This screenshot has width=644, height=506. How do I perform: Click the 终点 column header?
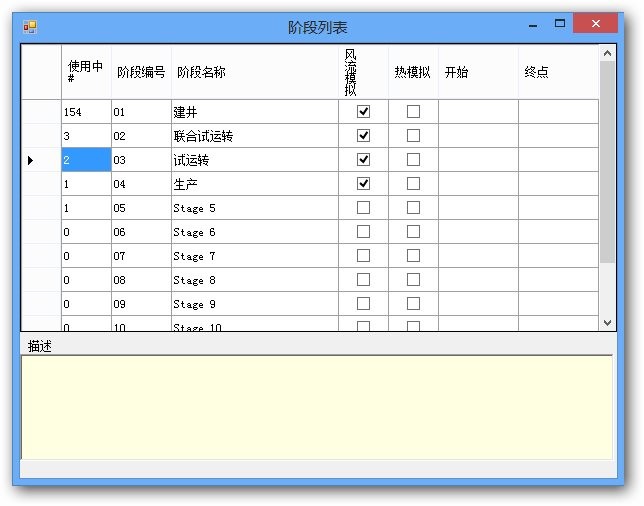point(559,72)
